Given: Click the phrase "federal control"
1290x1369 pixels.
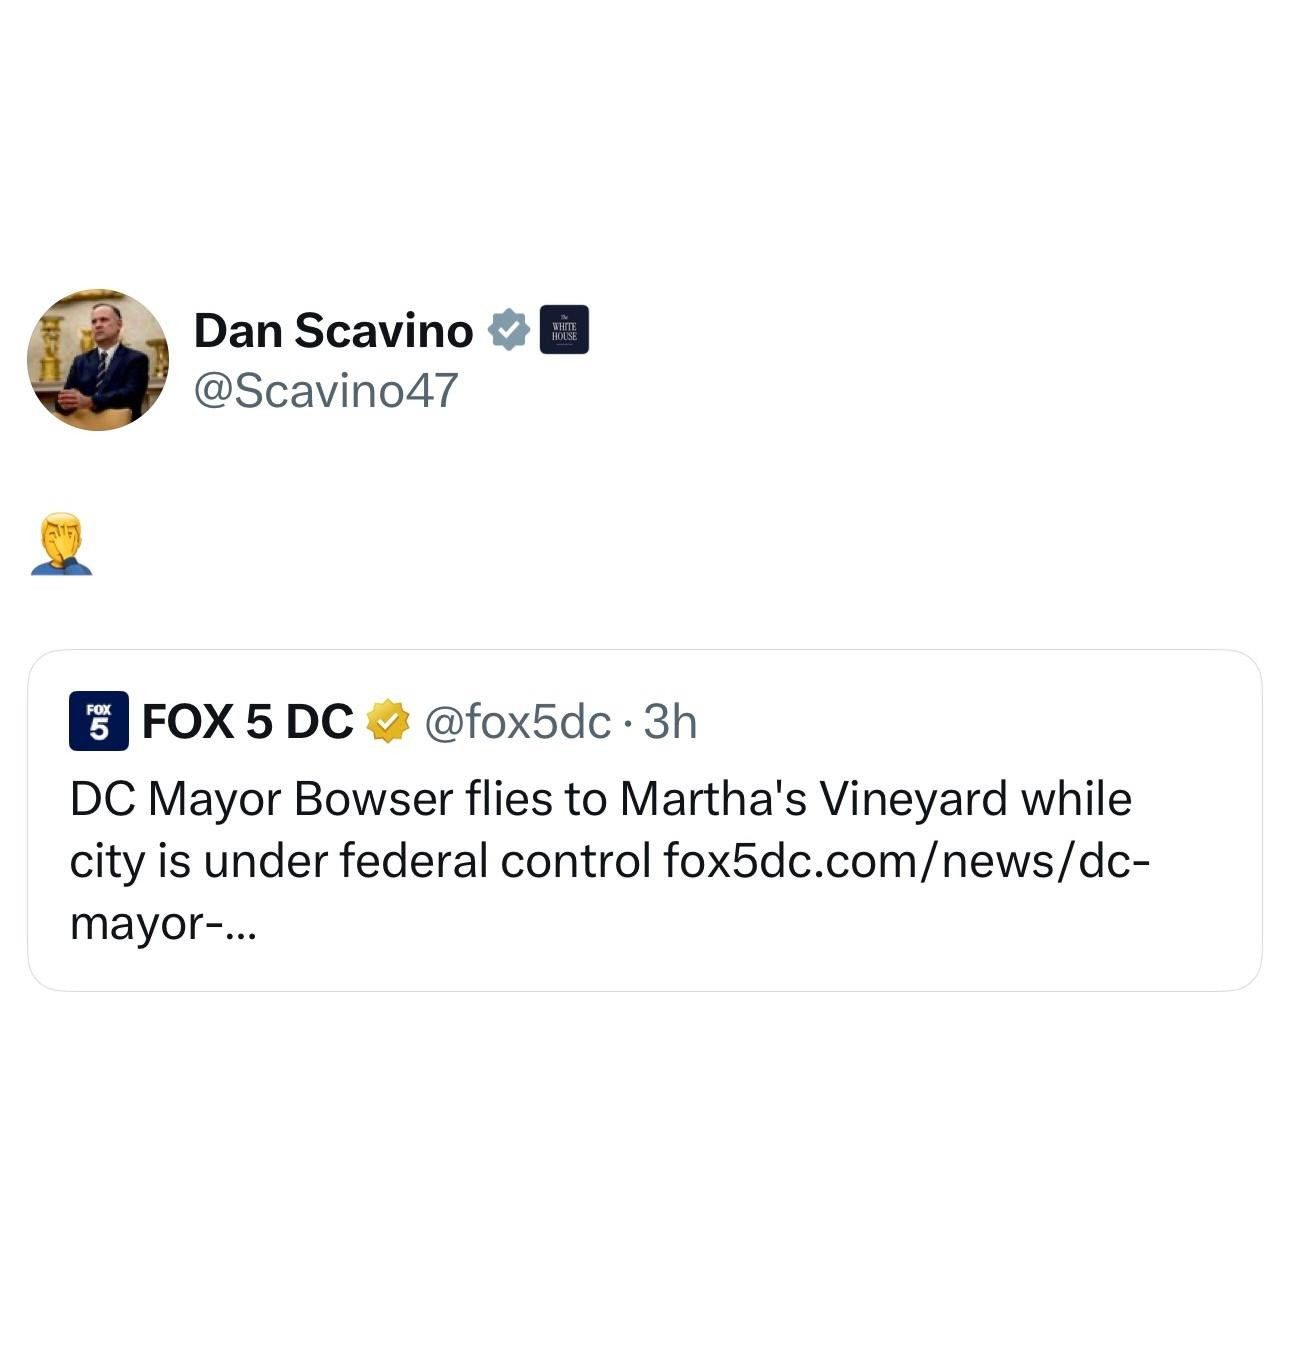Looking at the screenshot, I should click(495, 860).
